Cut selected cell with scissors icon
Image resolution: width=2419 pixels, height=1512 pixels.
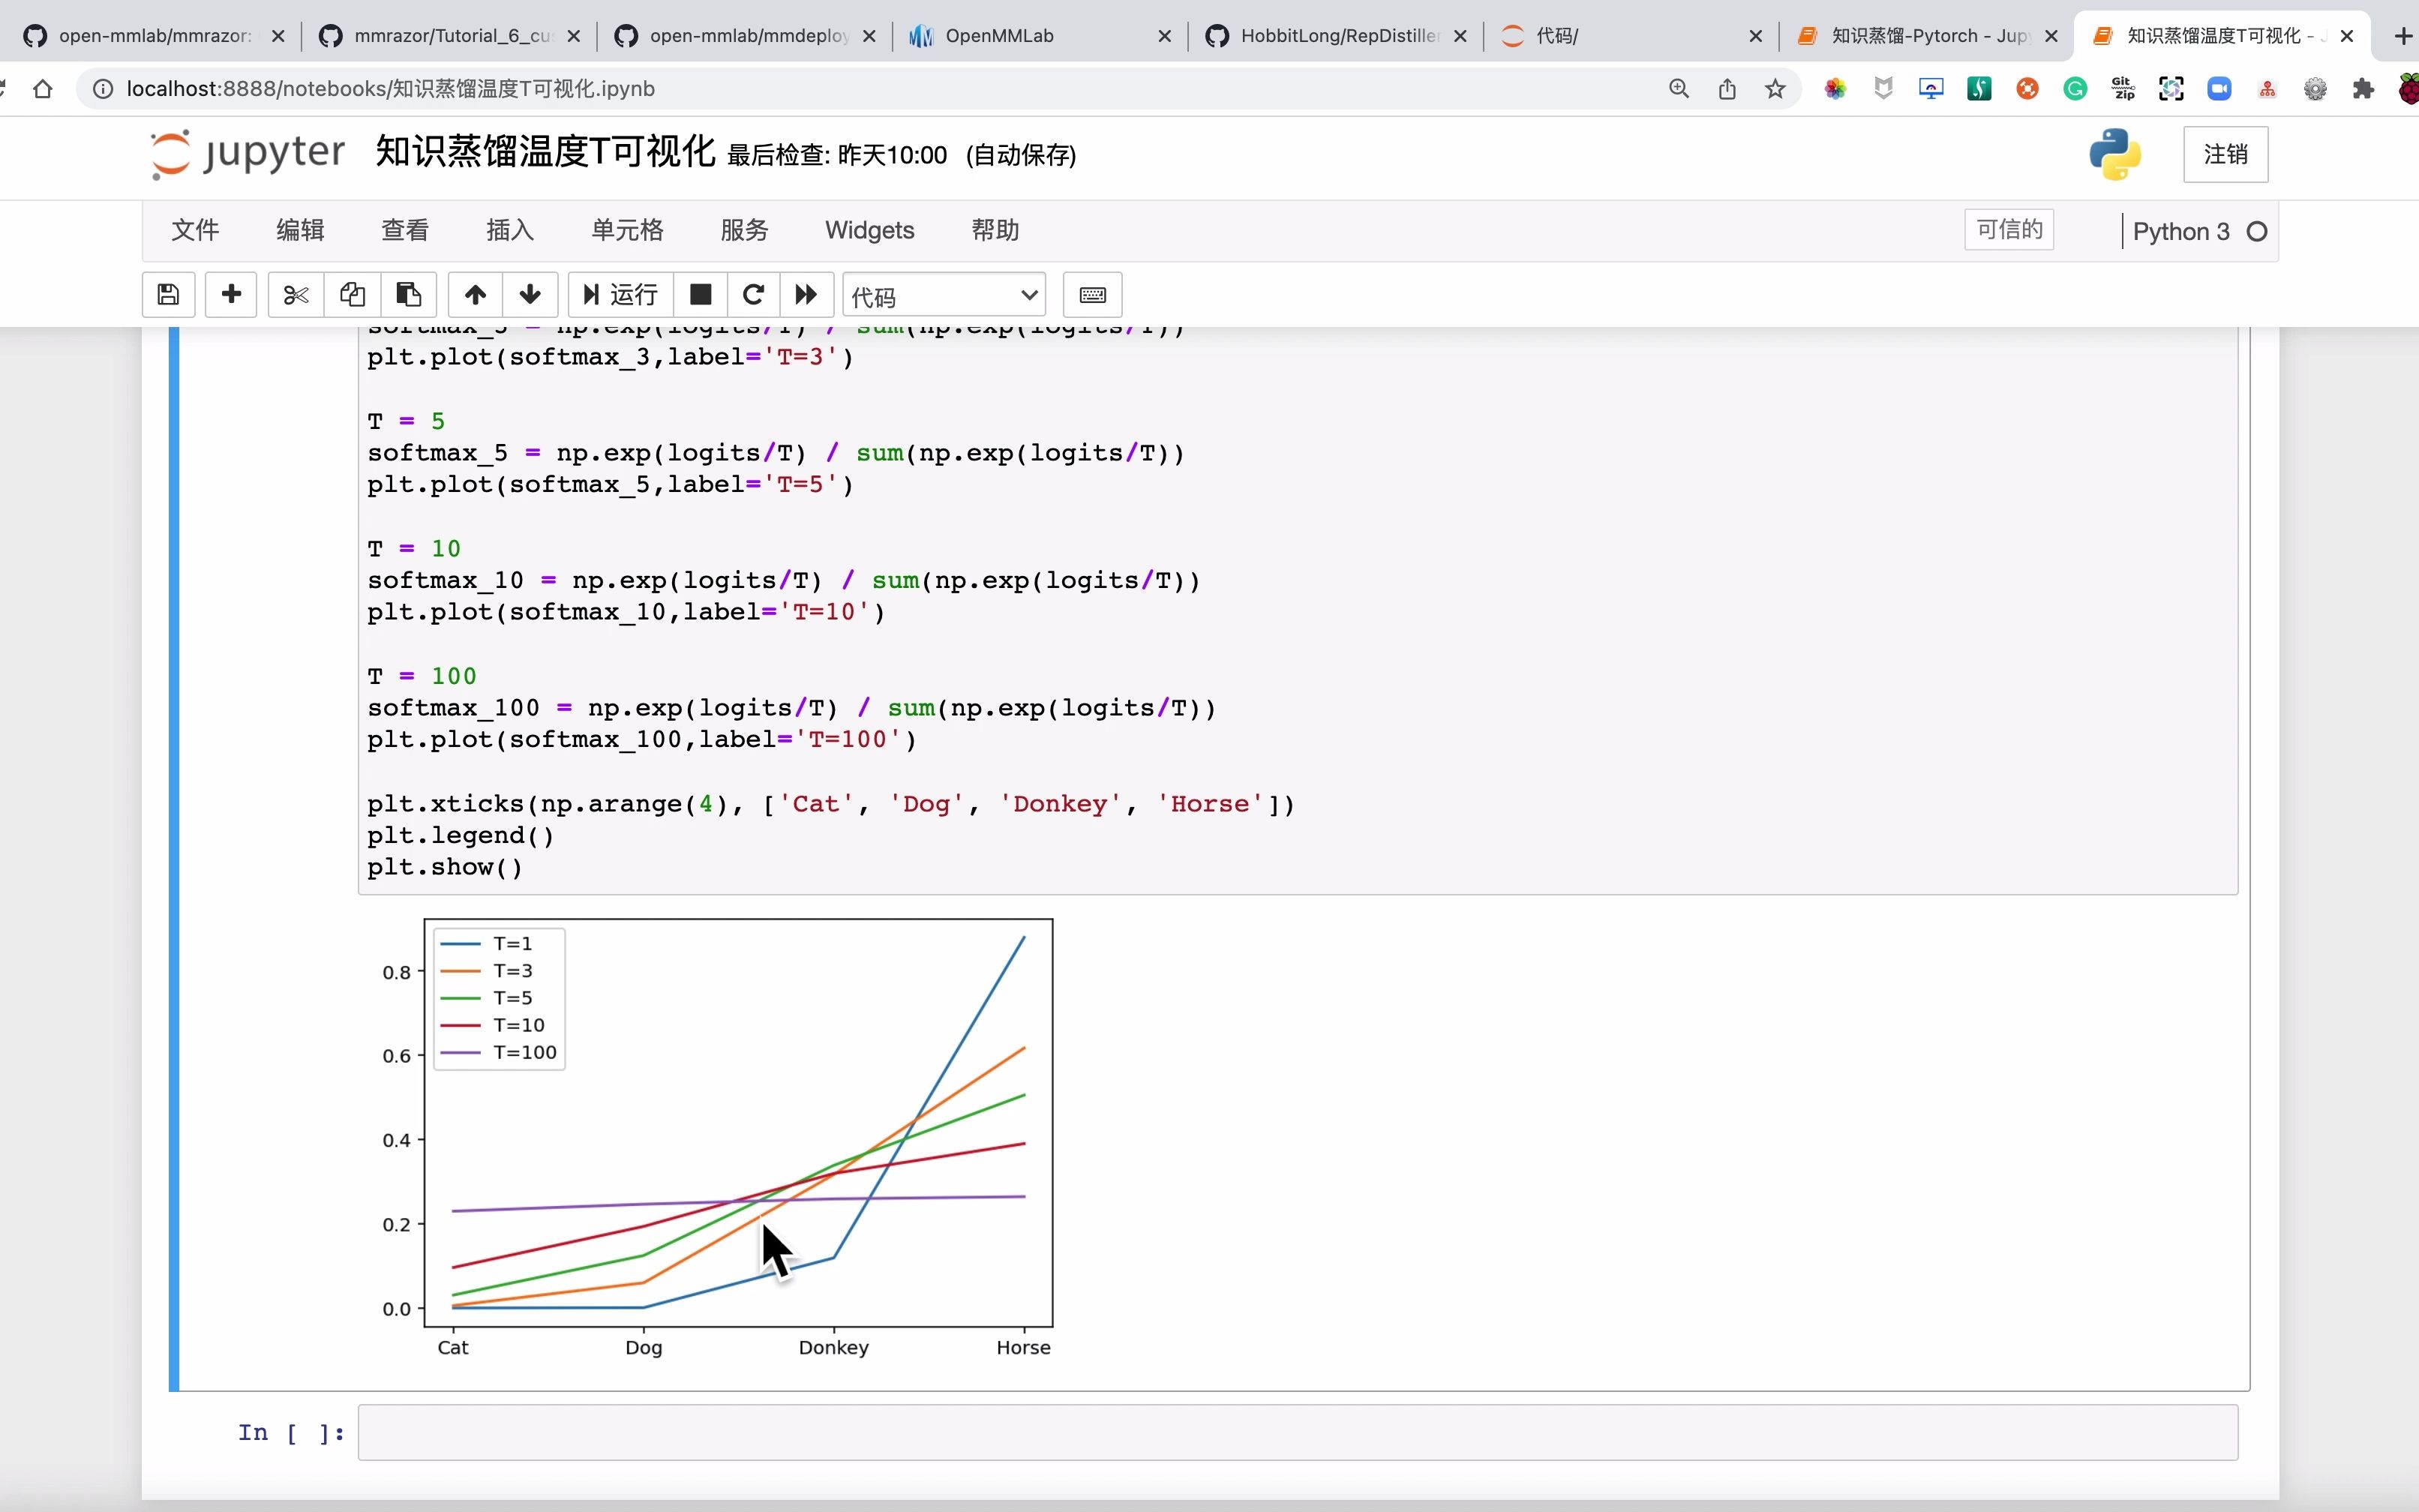pyautogui.click(x=296, y=295)
